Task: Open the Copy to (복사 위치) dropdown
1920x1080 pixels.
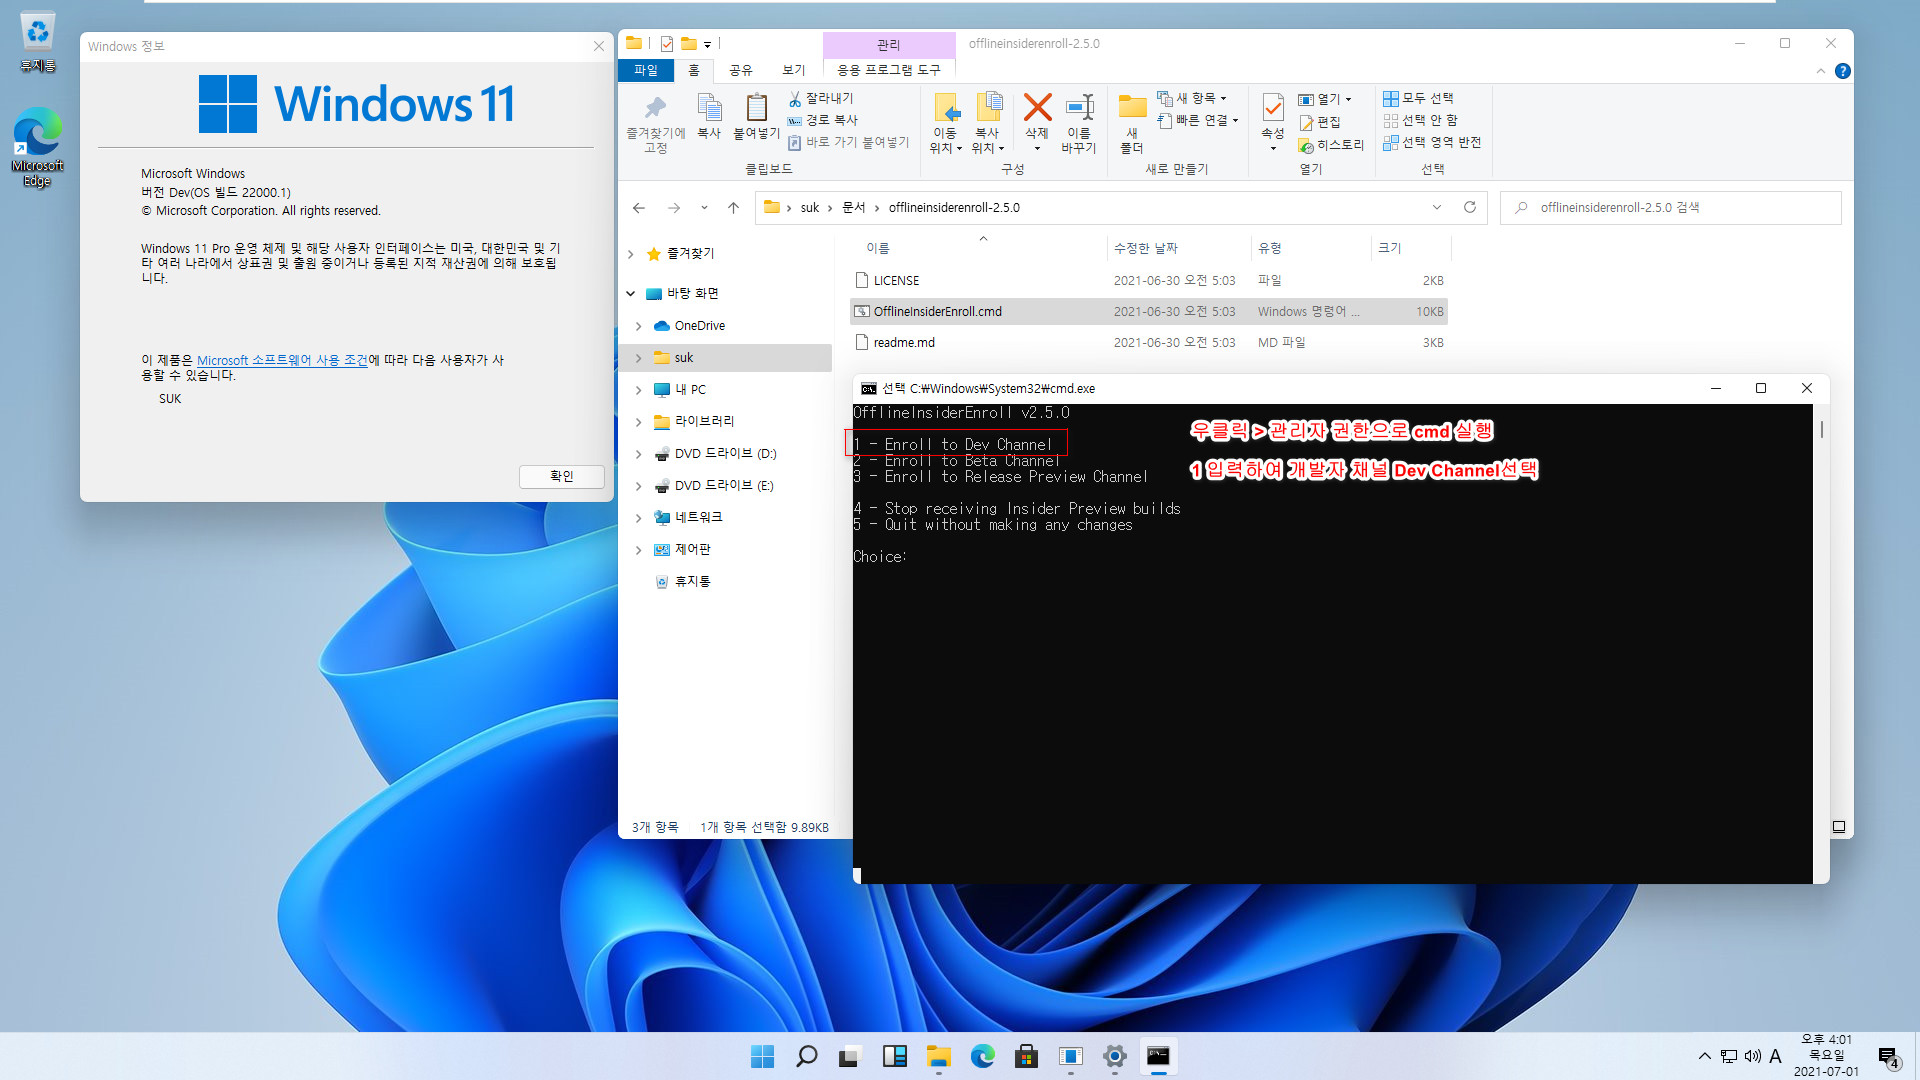Action: pos(987,148)
